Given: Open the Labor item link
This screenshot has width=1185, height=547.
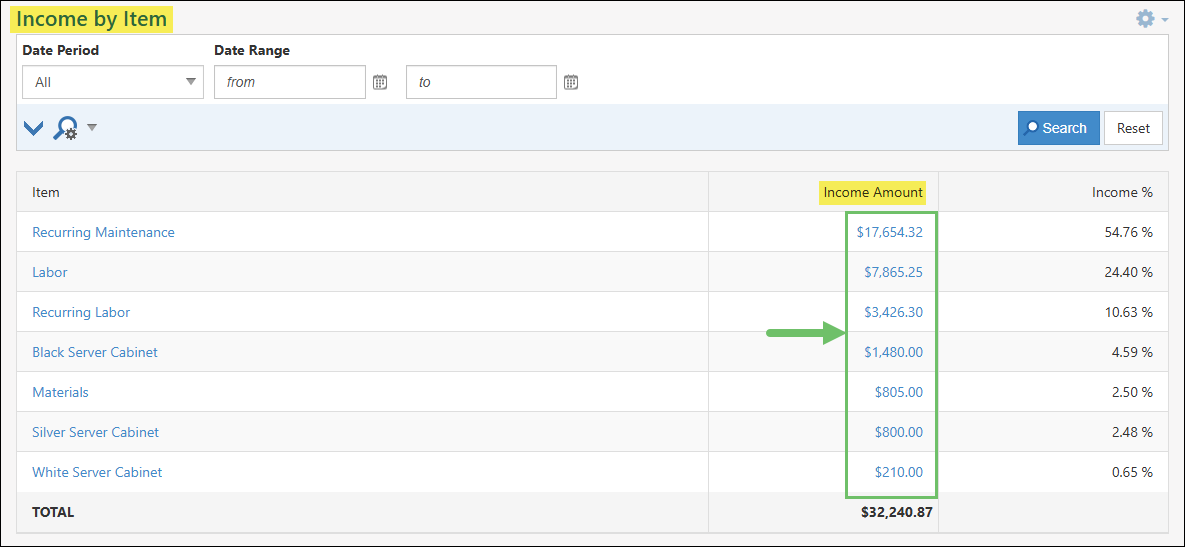Looking at the screenshot, I should pyautogui.click(x=50, y=272).
